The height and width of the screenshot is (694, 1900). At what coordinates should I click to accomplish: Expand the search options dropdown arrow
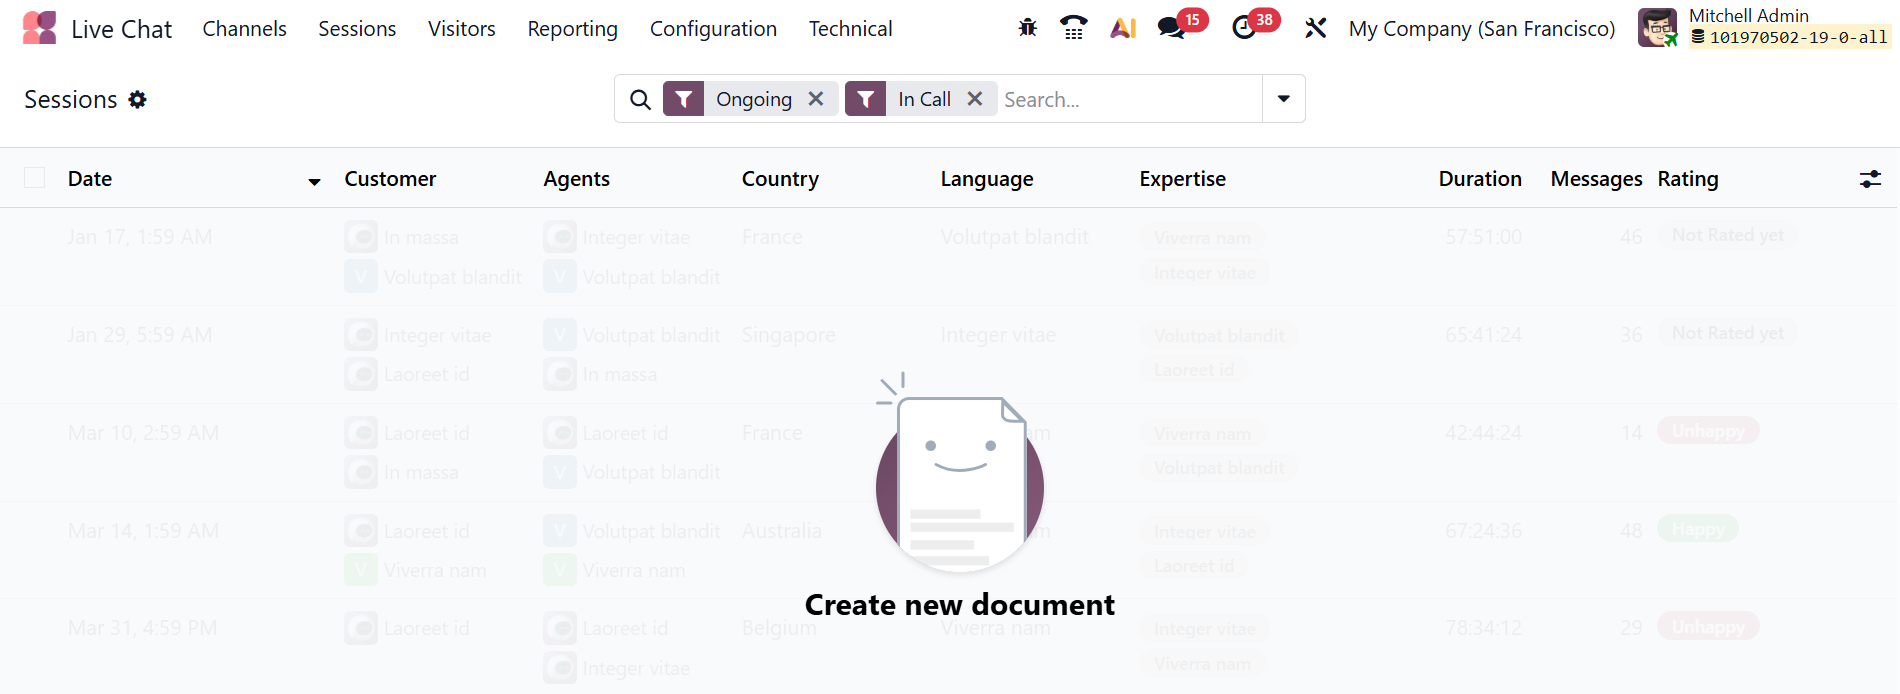tap(1283, 99)
